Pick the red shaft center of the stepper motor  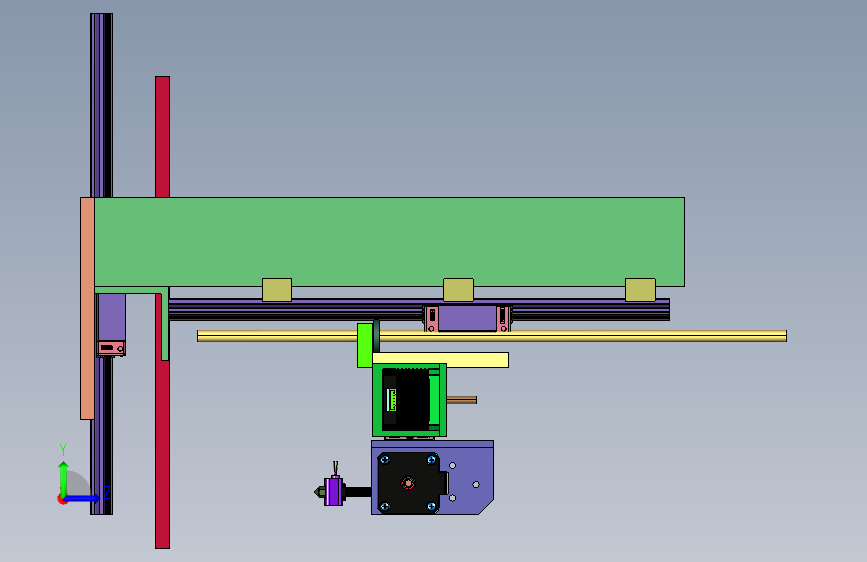click(408, 483)
